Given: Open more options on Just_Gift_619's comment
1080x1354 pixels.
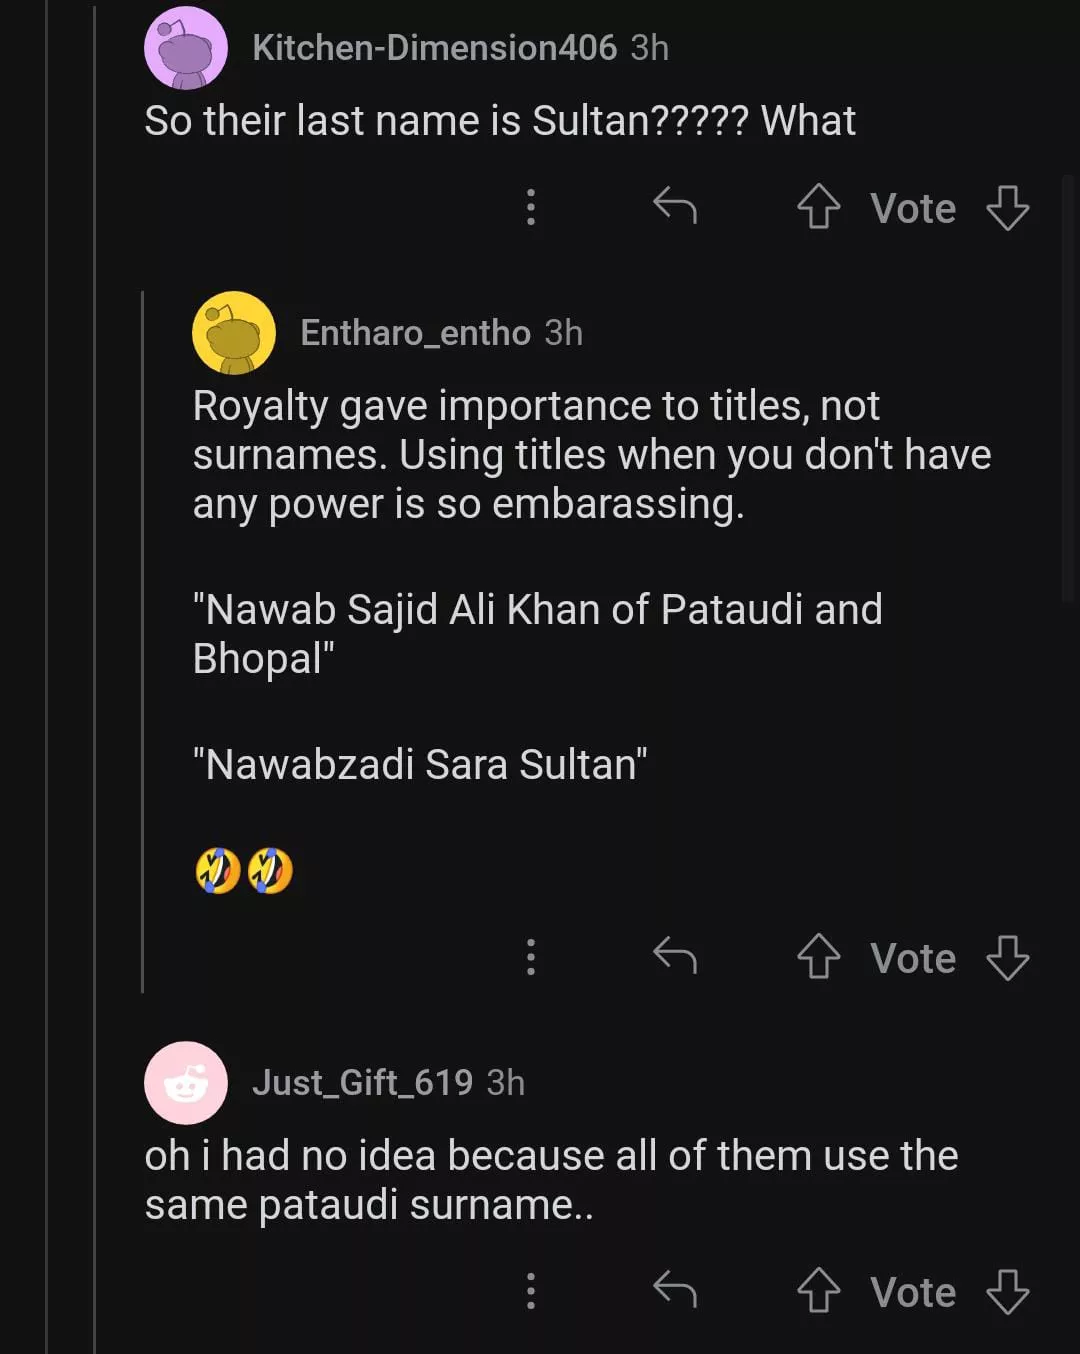Looking at the screenshot, I should [x=531, y=1291].
